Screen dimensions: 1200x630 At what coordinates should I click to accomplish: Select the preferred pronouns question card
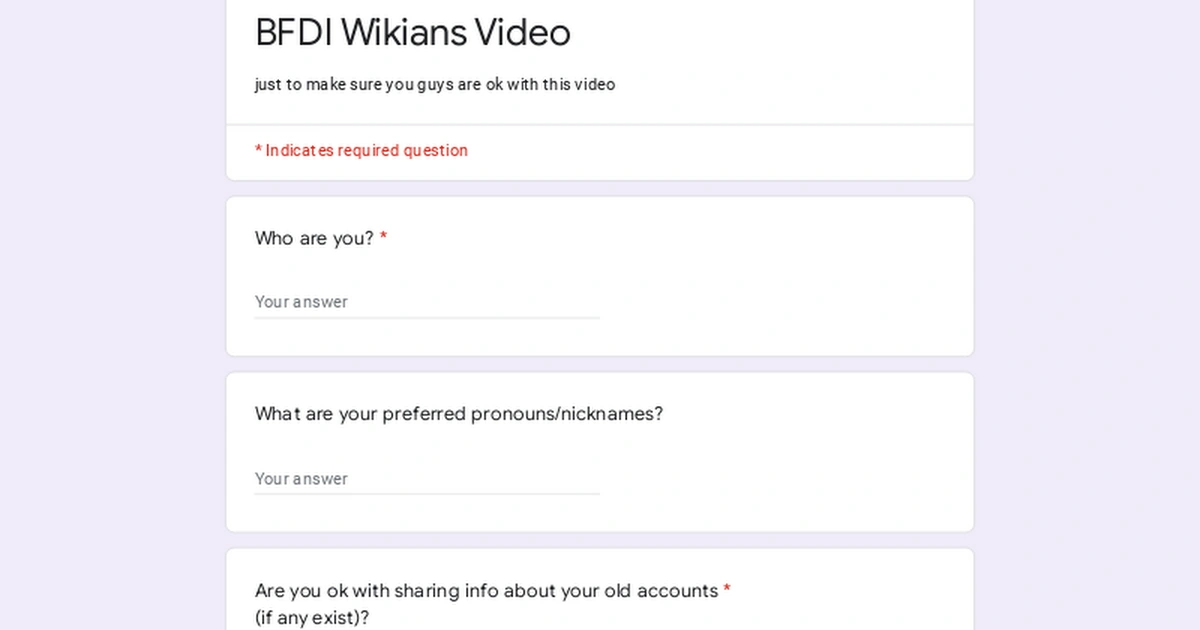[600, 451]
